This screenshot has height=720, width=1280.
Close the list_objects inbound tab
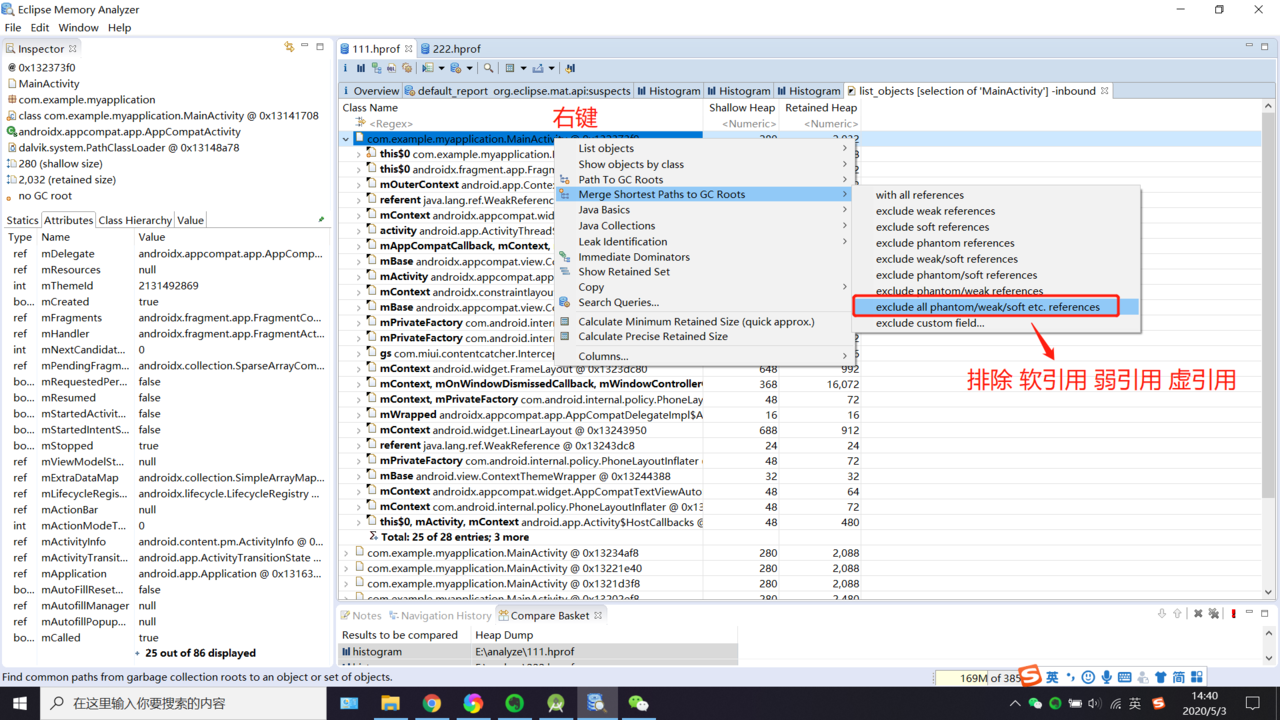point(1105,90)
